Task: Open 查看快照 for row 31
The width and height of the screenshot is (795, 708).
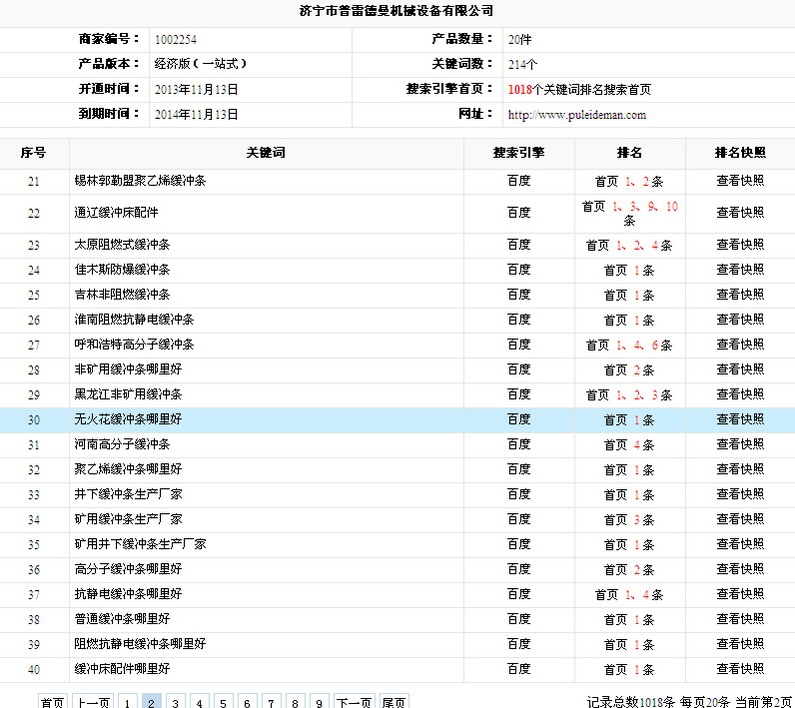Action: (740, 444)
